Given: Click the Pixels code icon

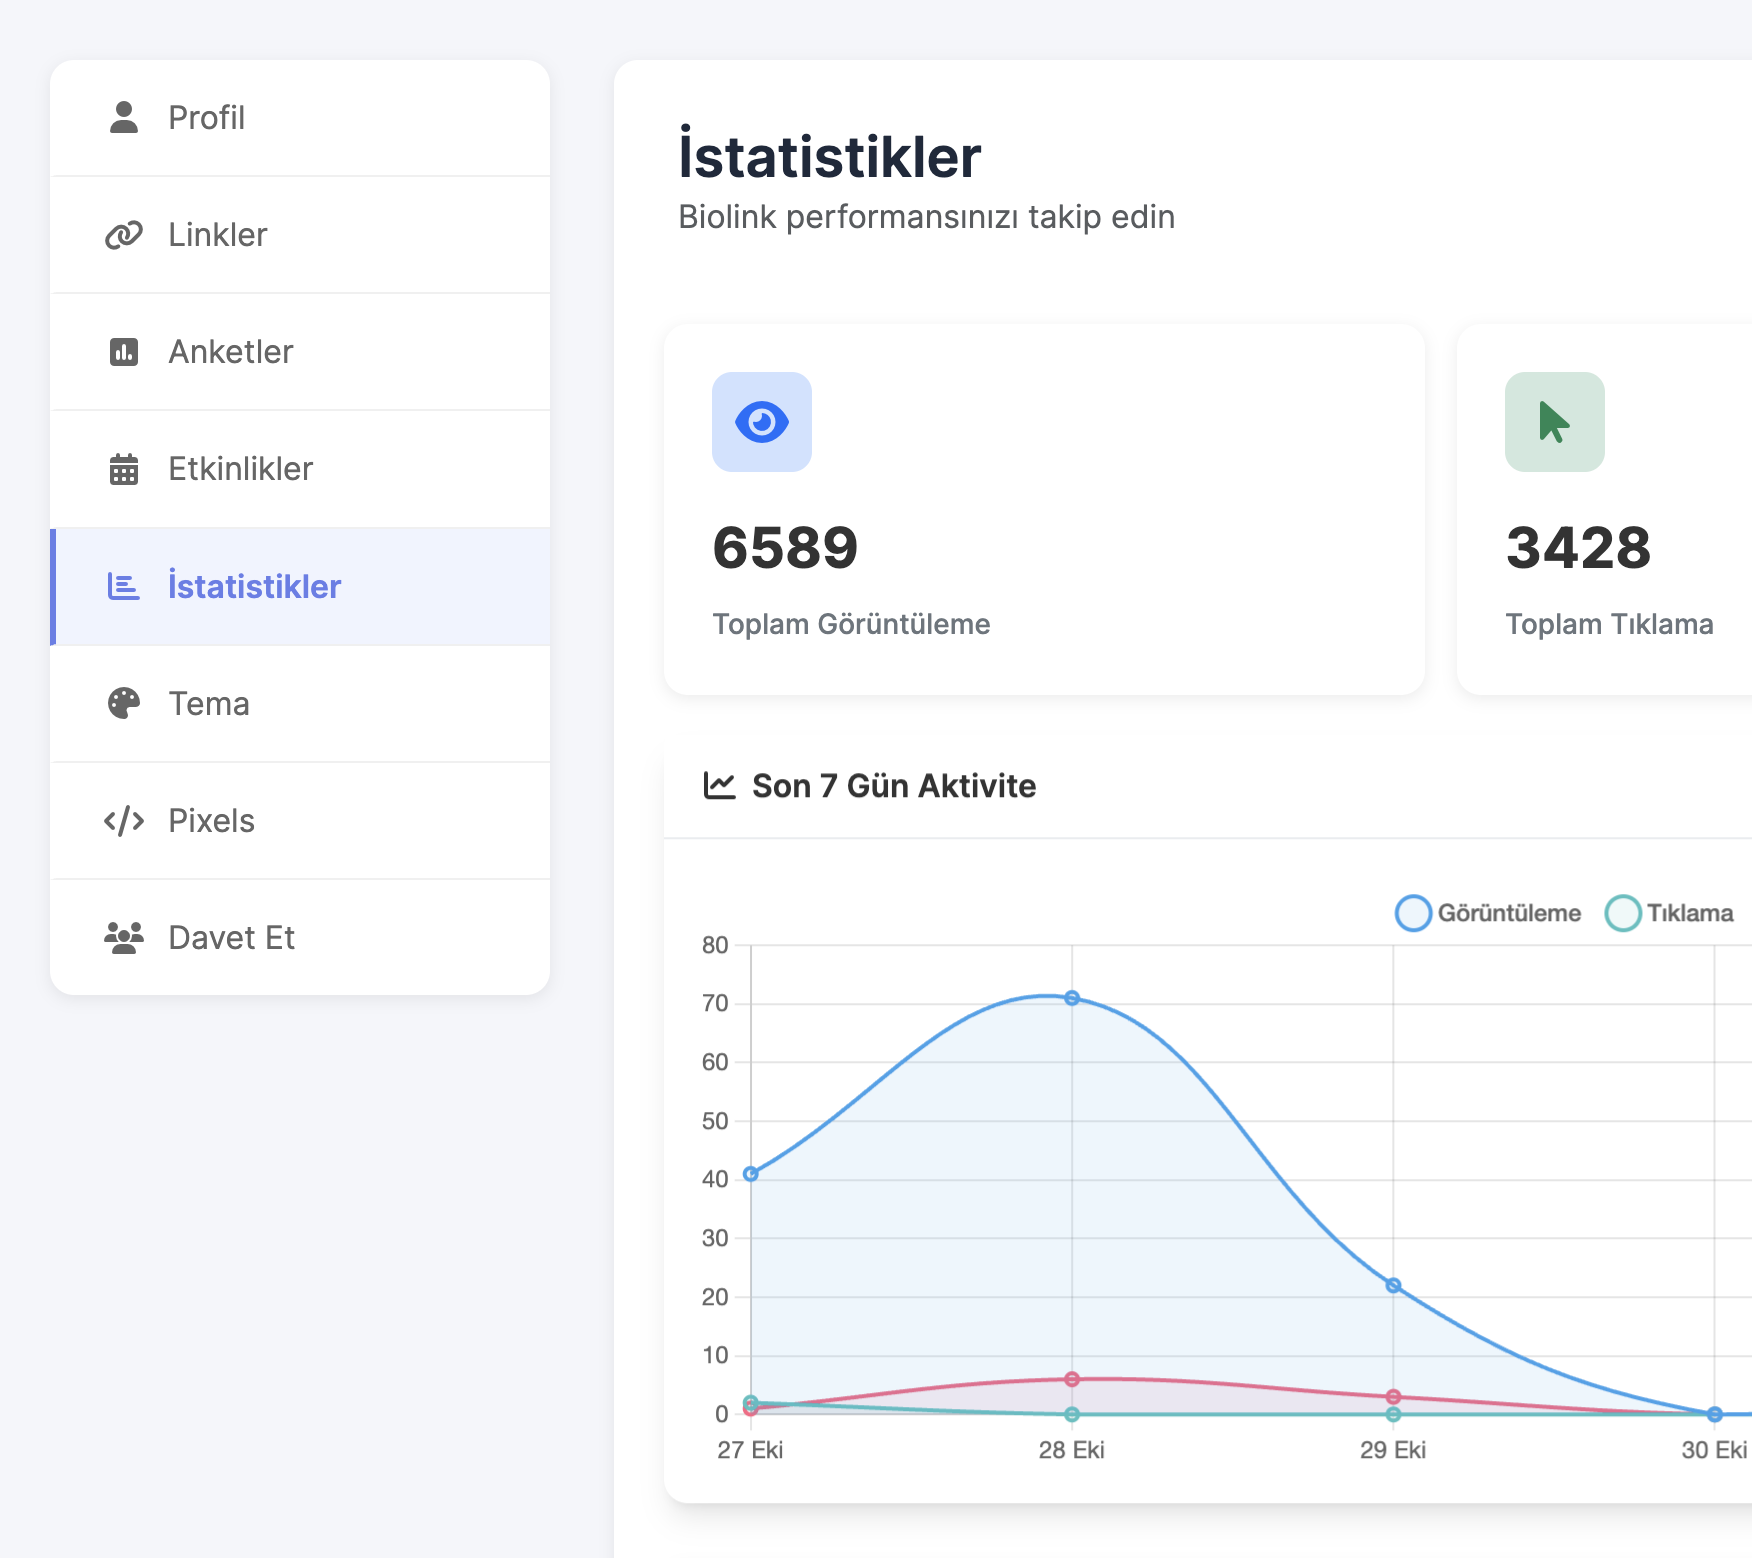Looking at the screenshot, I should coord(124,821).
